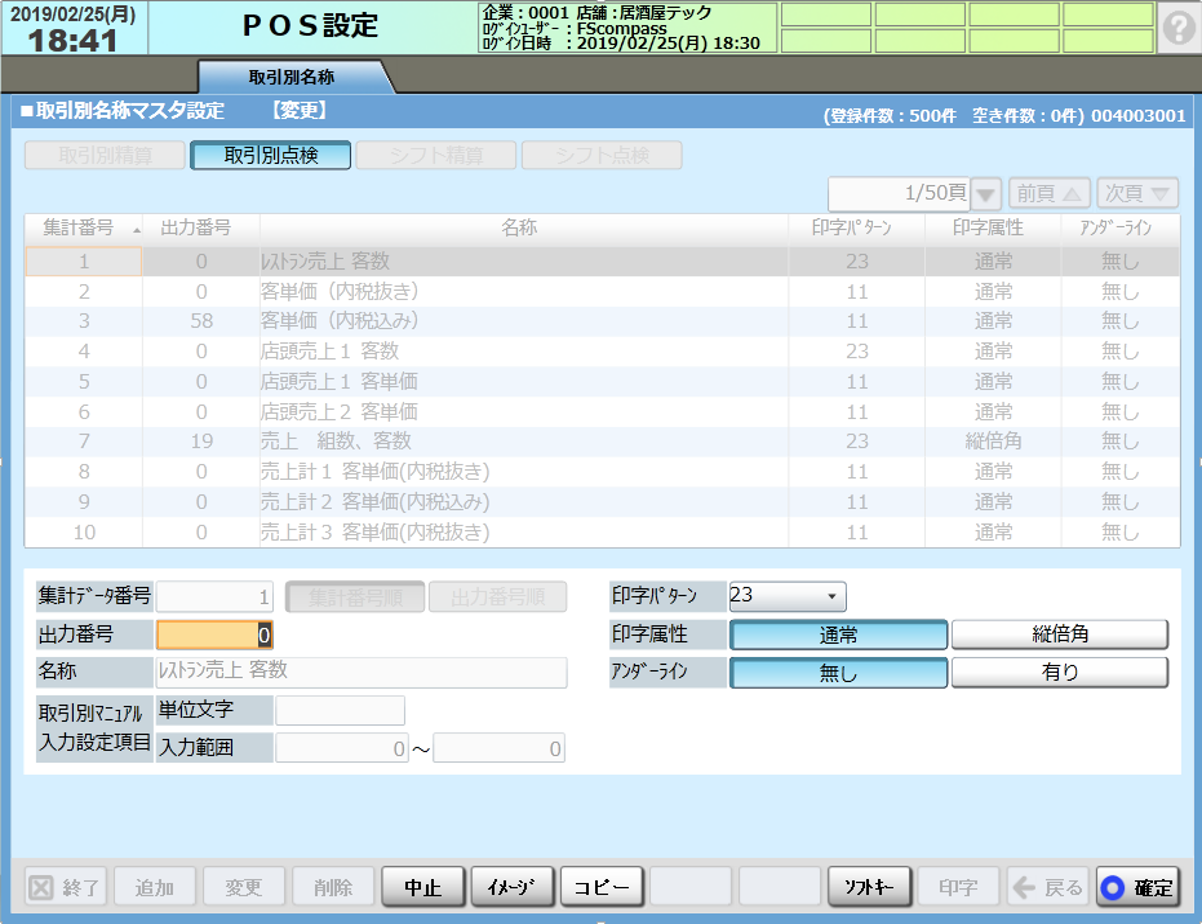The image size is (1202, 924).
Task: Click 縦倍角 cell in row 7
Action: coord(993,442)
